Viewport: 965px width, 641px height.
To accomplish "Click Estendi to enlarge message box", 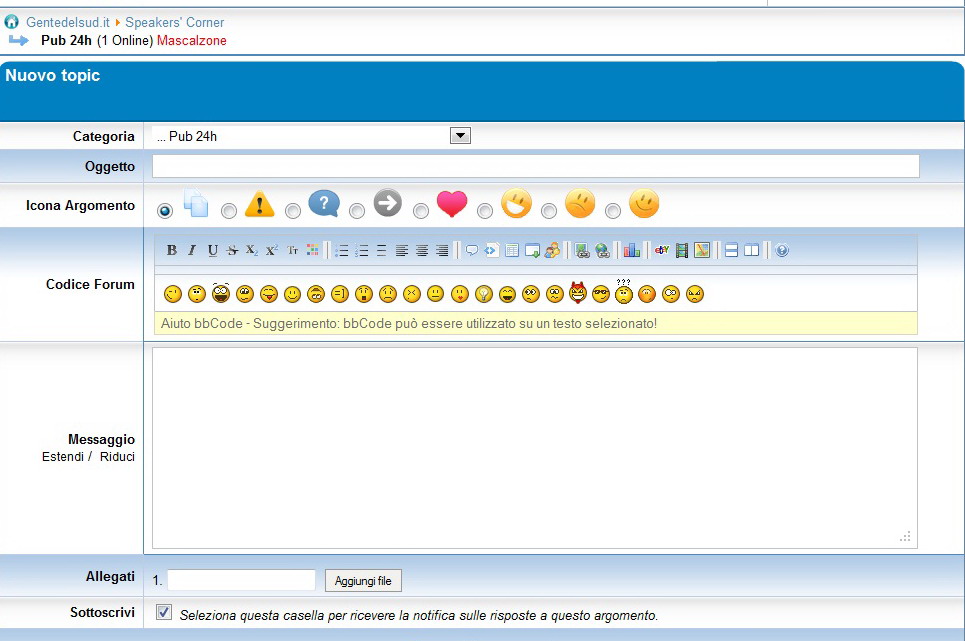I will tap(64, 457).
